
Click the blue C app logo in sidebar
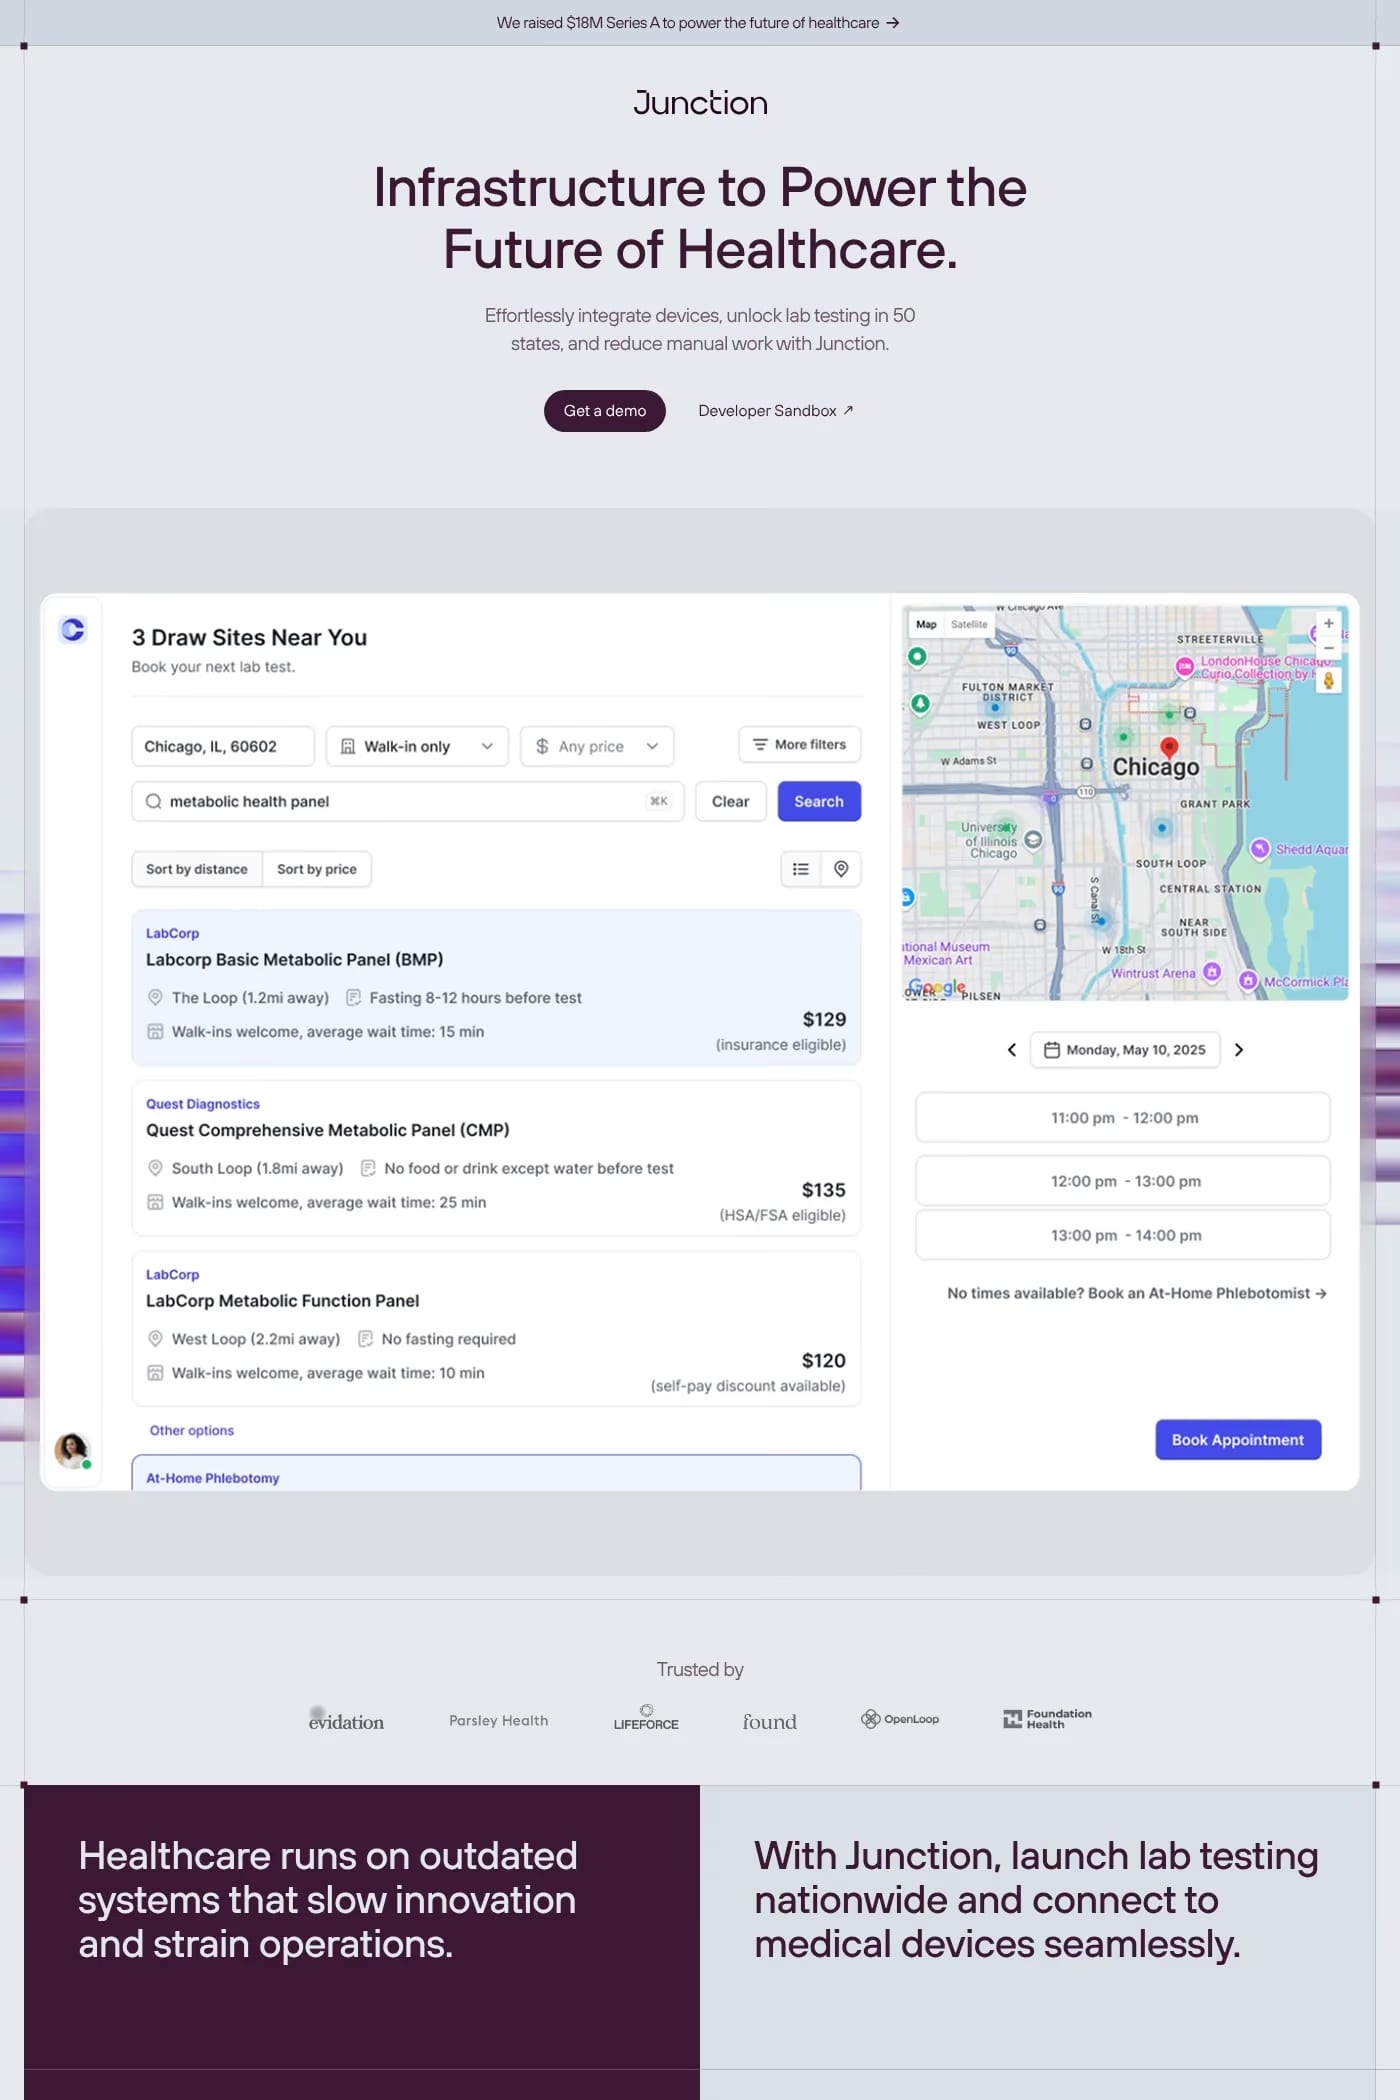(72, 629)
